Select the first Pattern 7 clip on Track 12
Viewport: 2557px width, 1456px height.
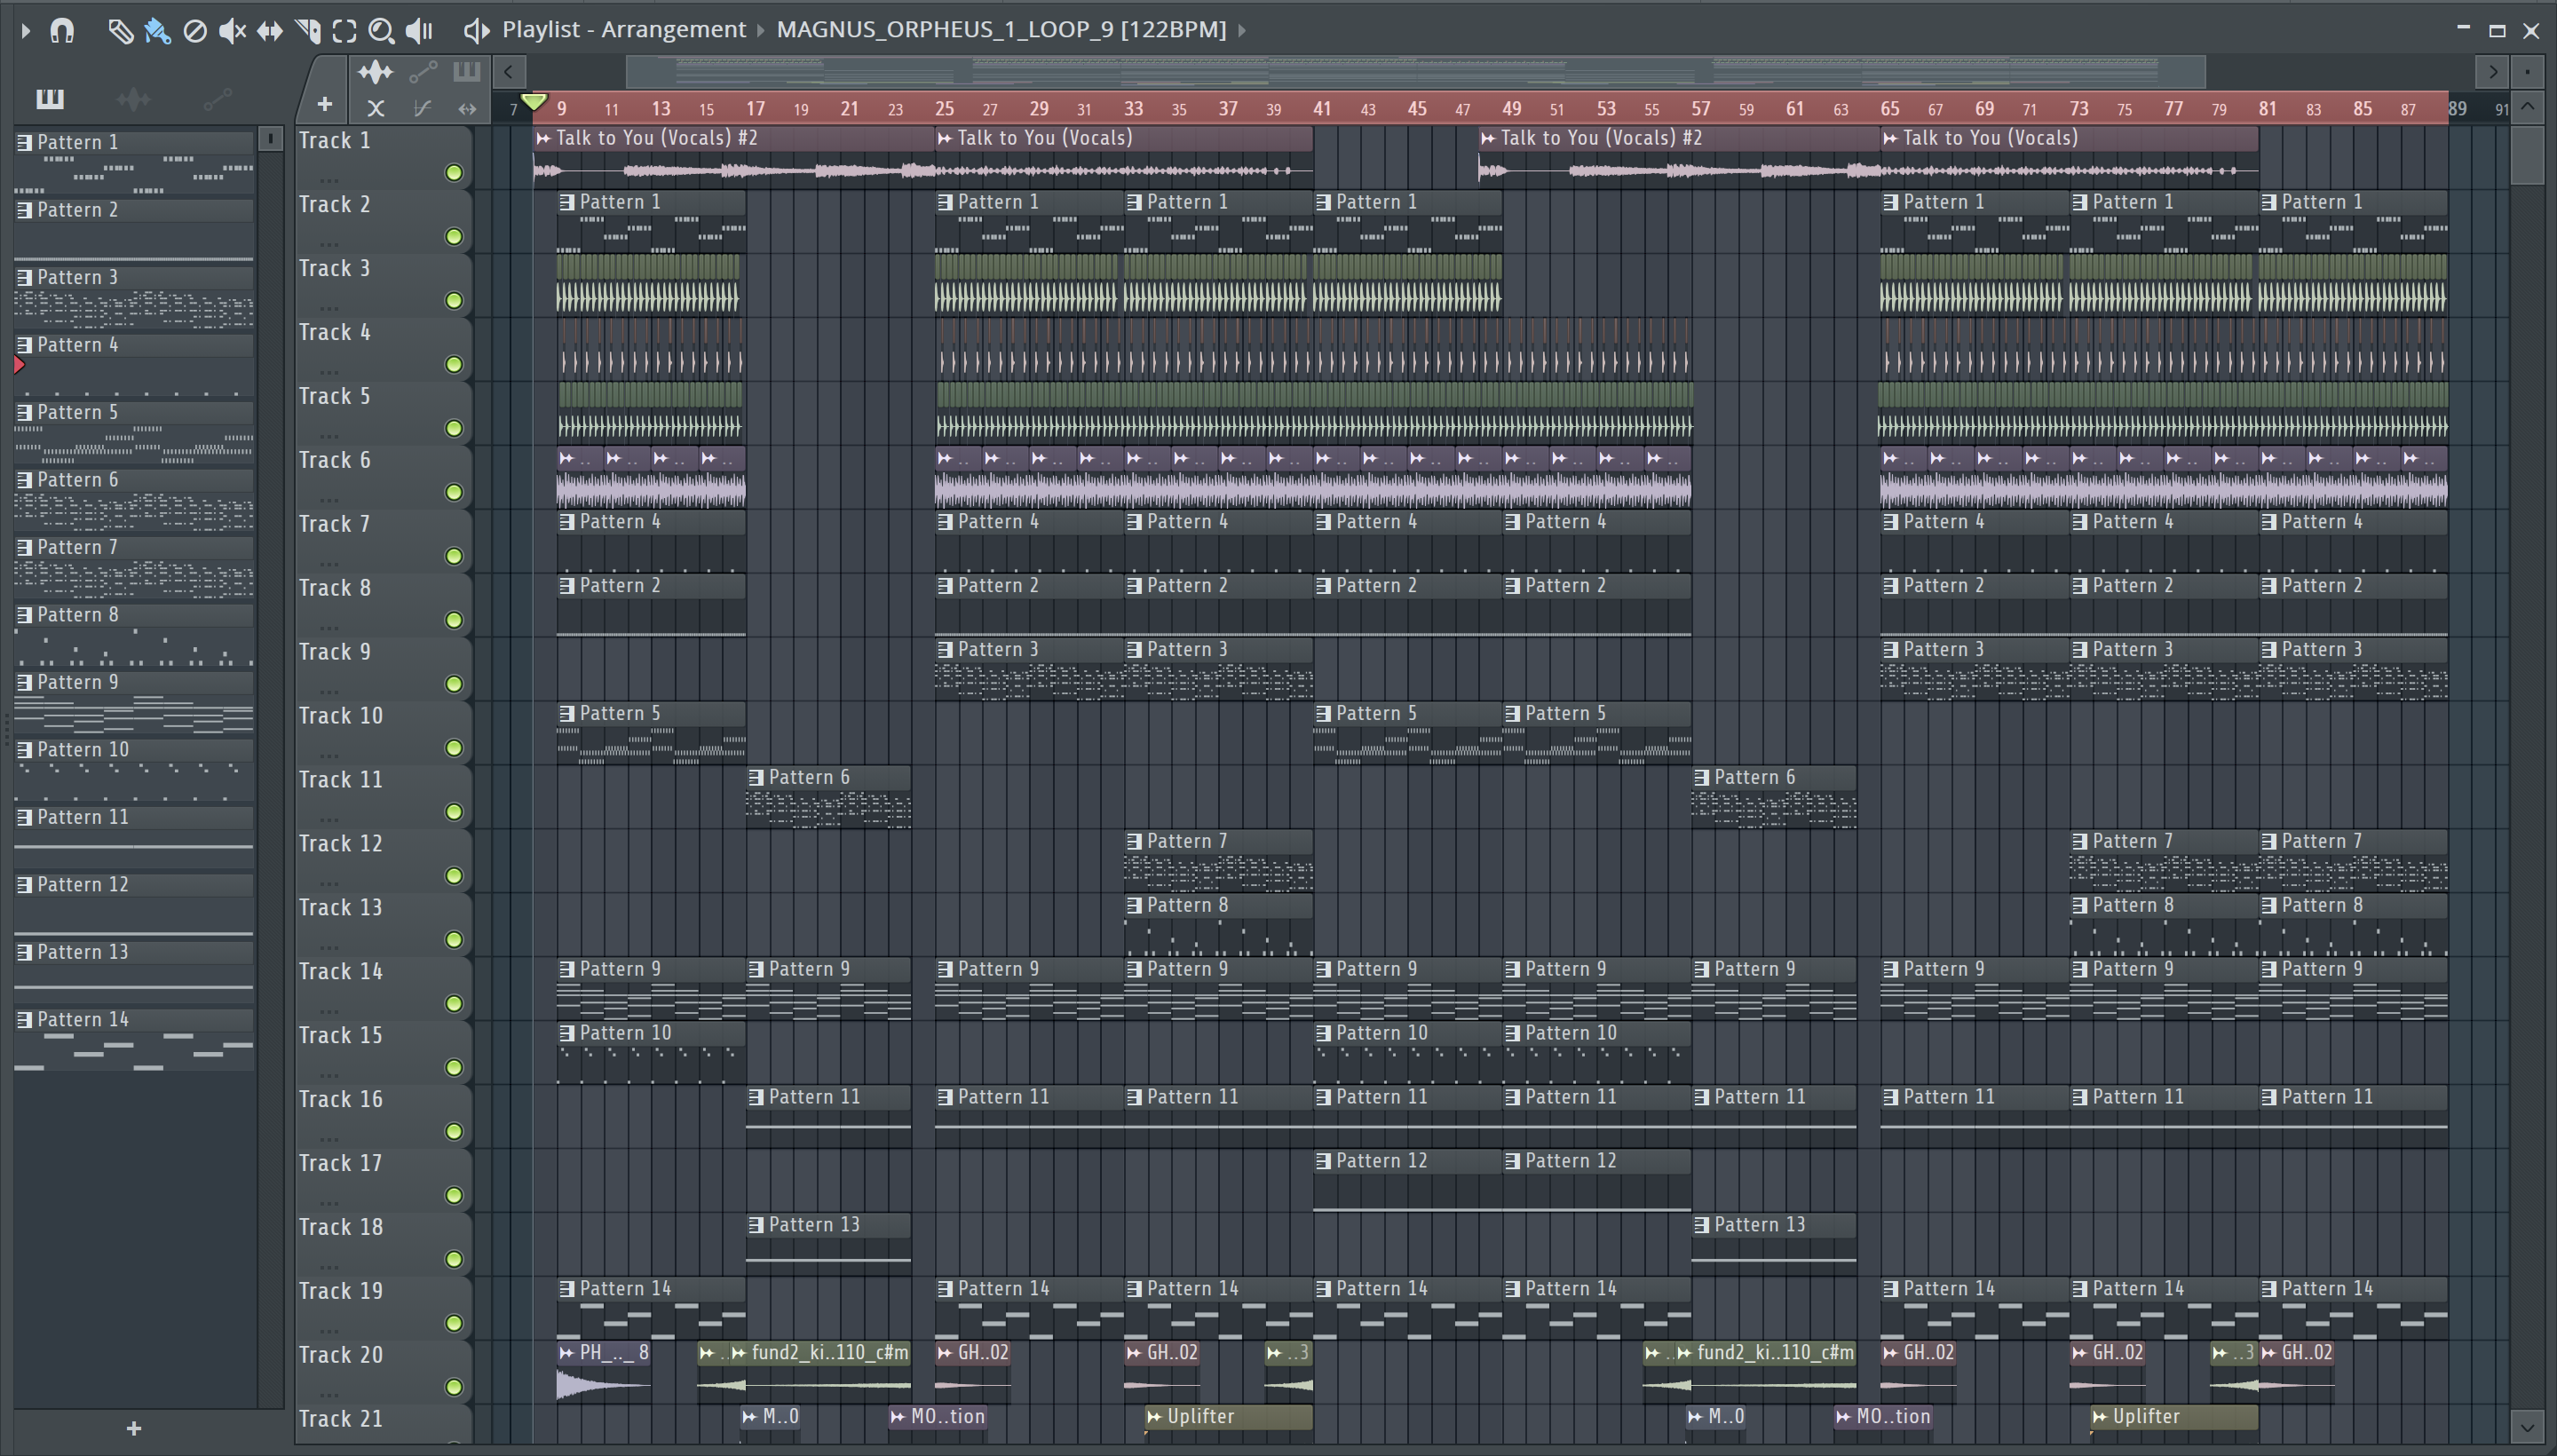click(x=1218, y=862)
